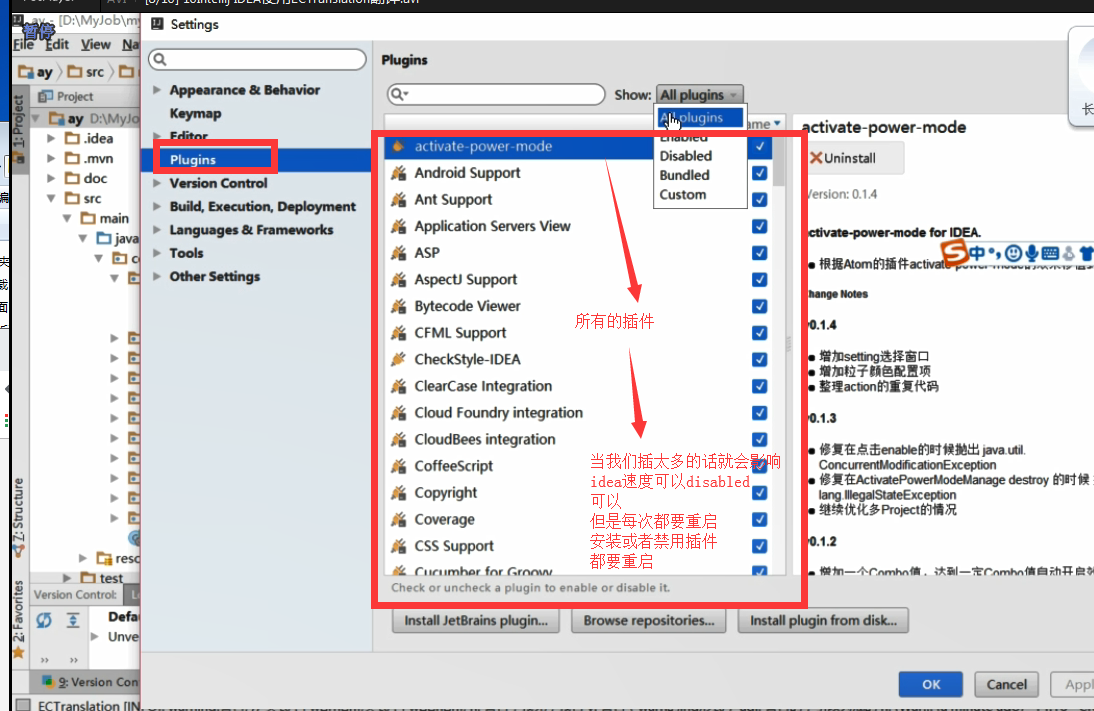Focus the plugins search field
The width and height of the screenshot is (1094, 711).
pos(496,94)
